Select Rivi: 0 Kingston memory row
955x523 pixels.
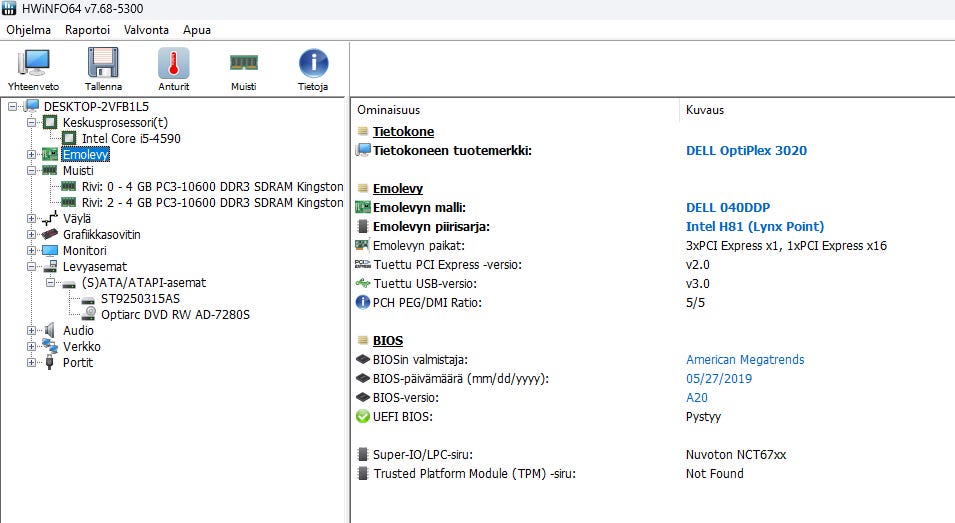[213, 186]
